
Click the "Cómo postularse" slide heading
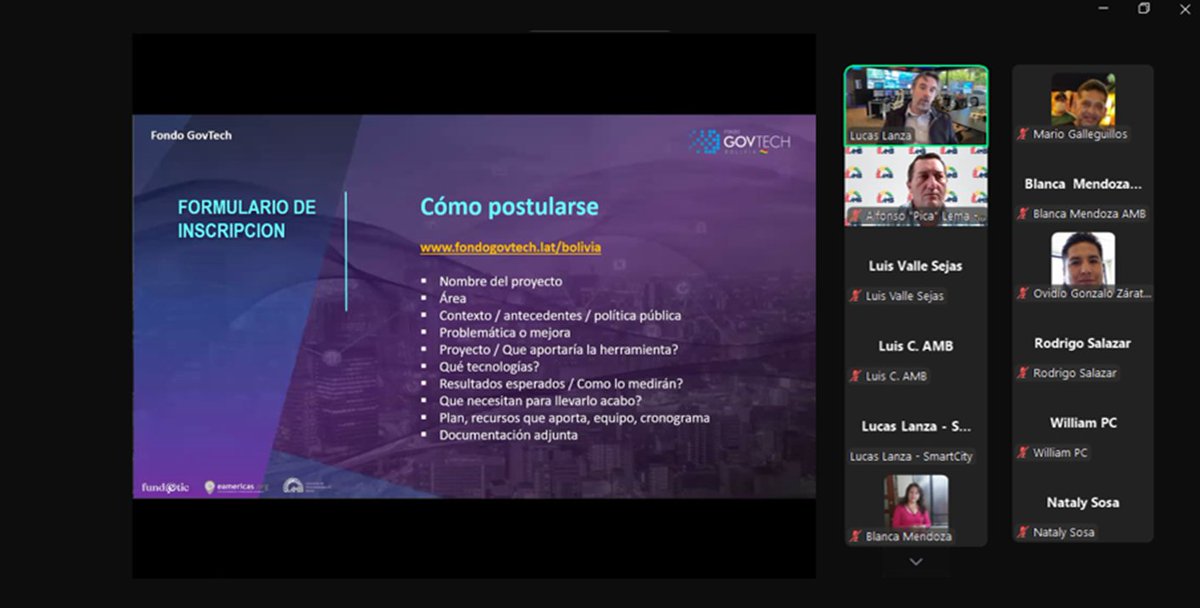click(x=509, y=207)
